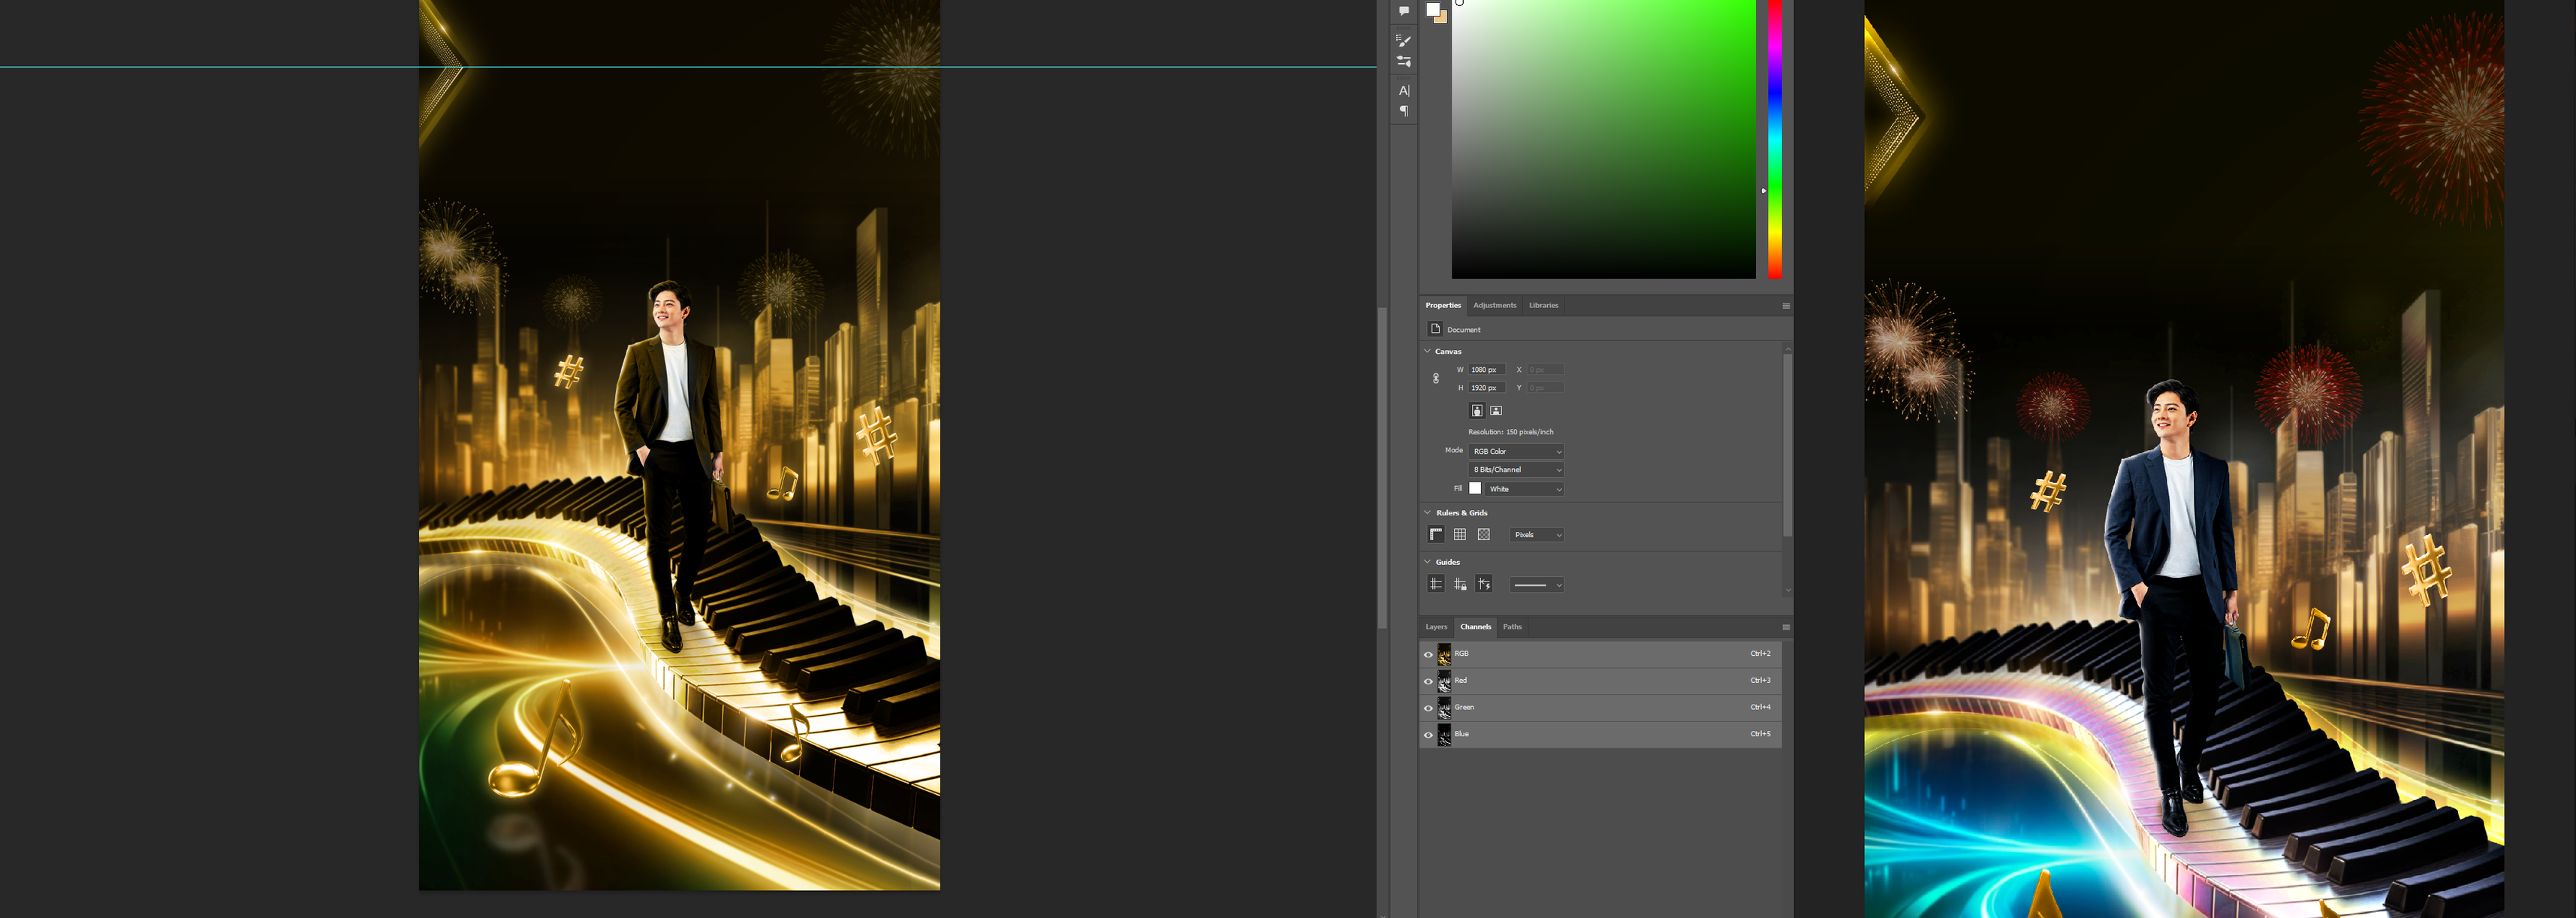Click the smart guides icon
The width and height of the screenshot is (2576, 918).
click(x=1484, y=584)
